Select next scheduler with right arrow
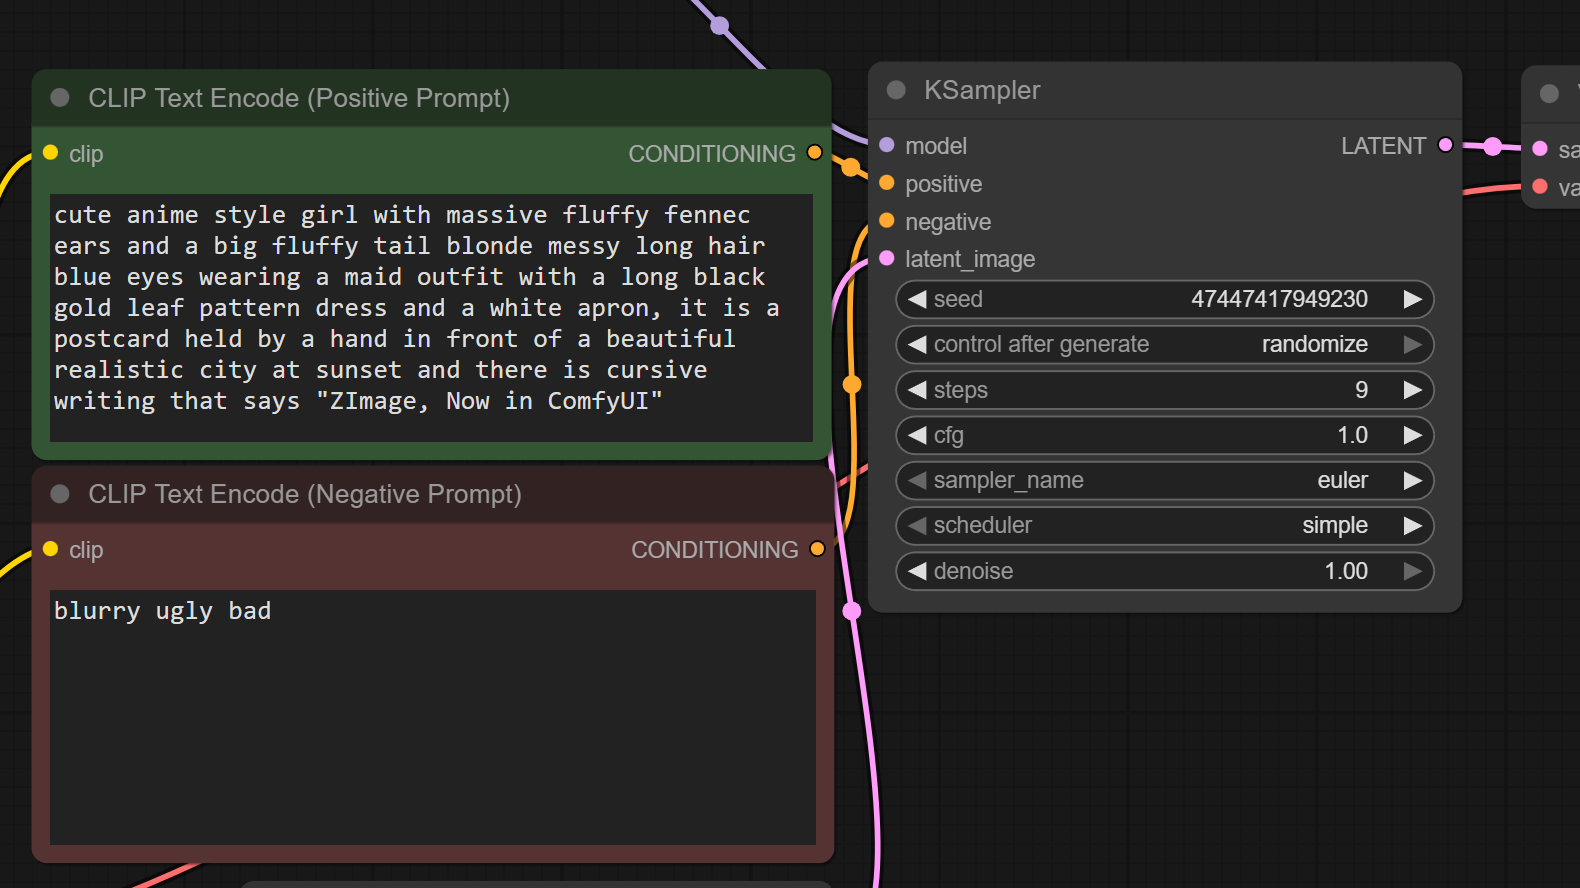Image resolution: width=1580 pixels, height=888 pixels. click(1413, 525)
